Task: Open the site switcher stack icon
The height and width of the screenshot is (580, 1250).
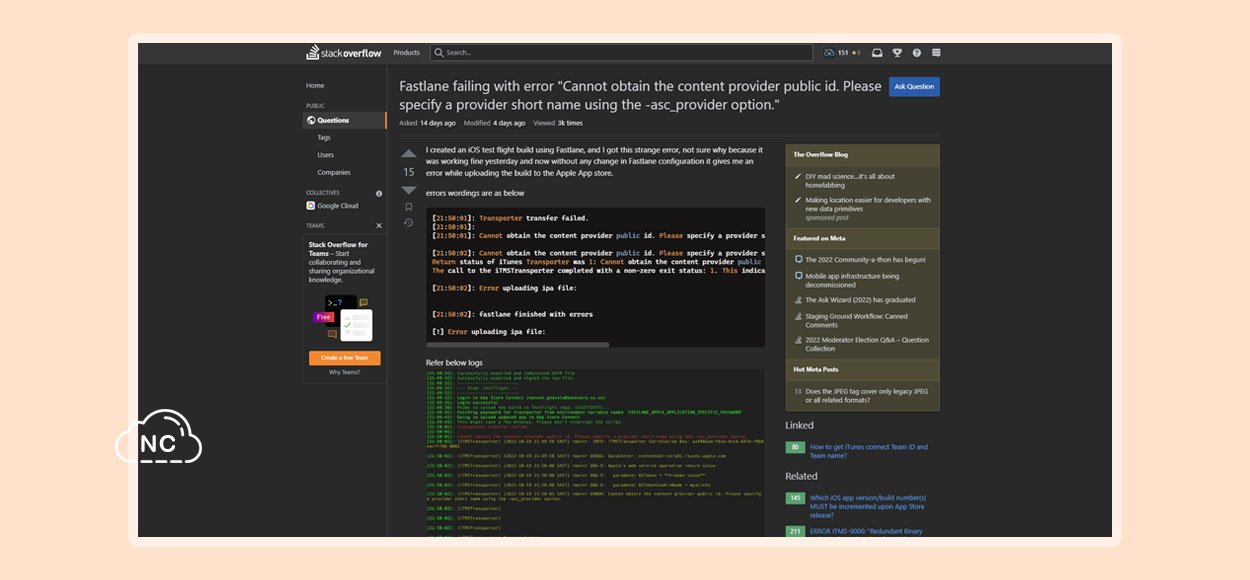Action: tap(936, 53)
